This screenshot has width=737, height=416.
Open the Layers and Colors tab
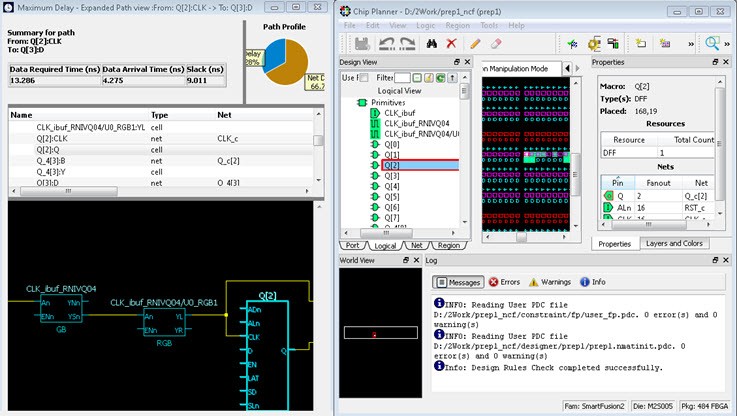point(673,243)
